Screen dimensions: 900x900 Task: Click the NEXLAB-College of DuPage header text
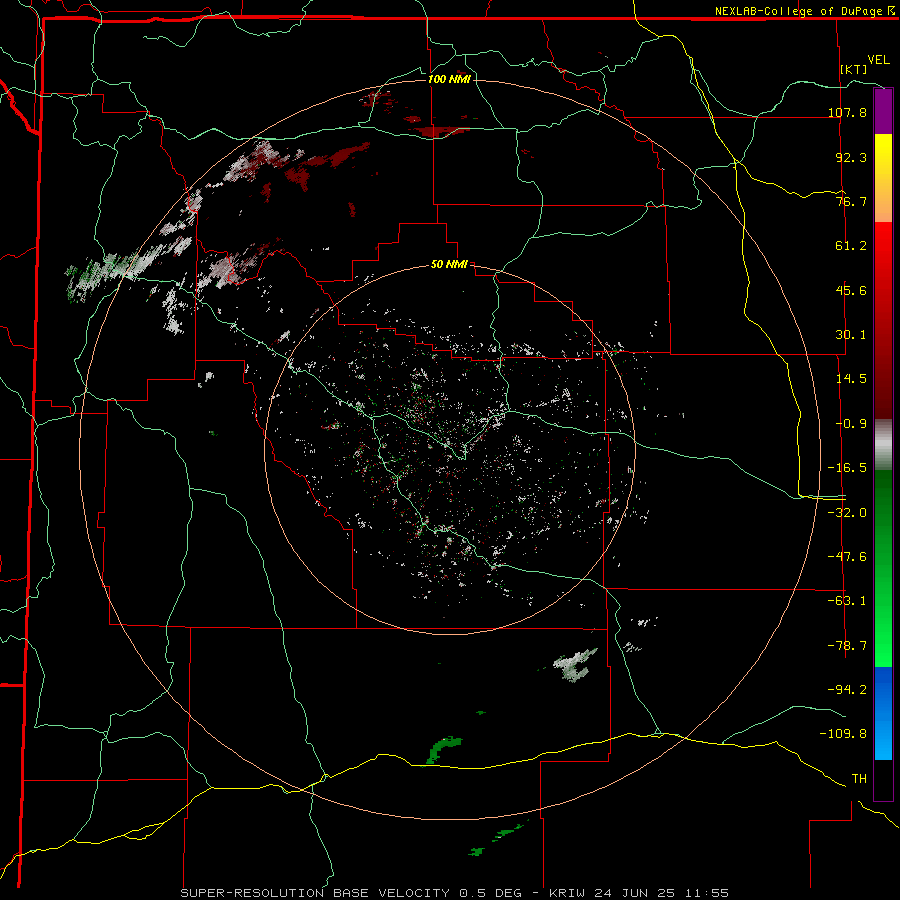804,11
